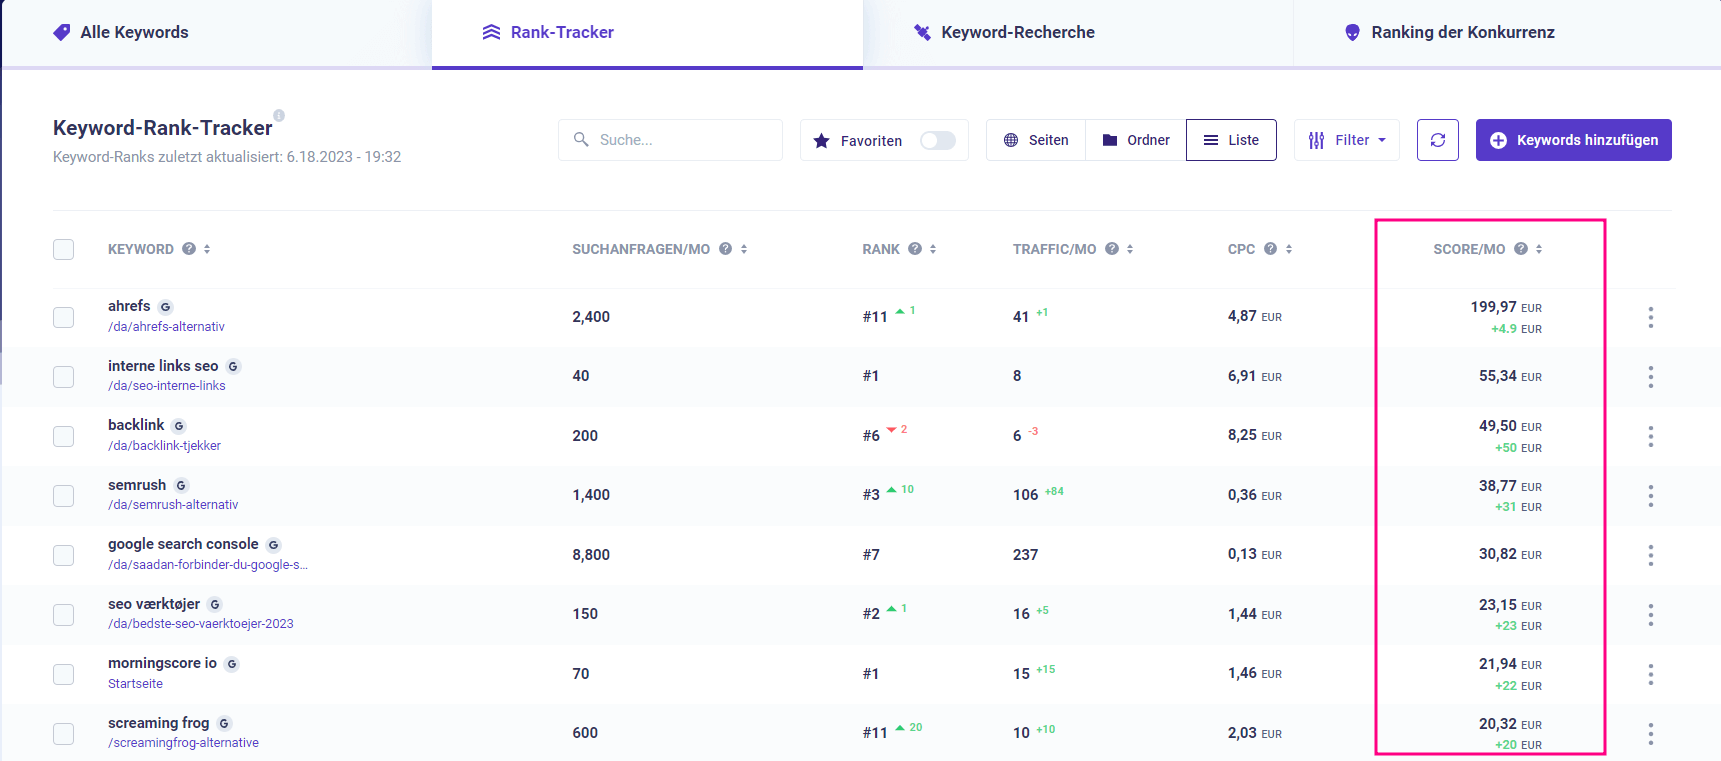The width and height of the screenshot is (1721, 761).
Task: Click the 199,97 EUR score value
Action: [x=1506, y=307]
